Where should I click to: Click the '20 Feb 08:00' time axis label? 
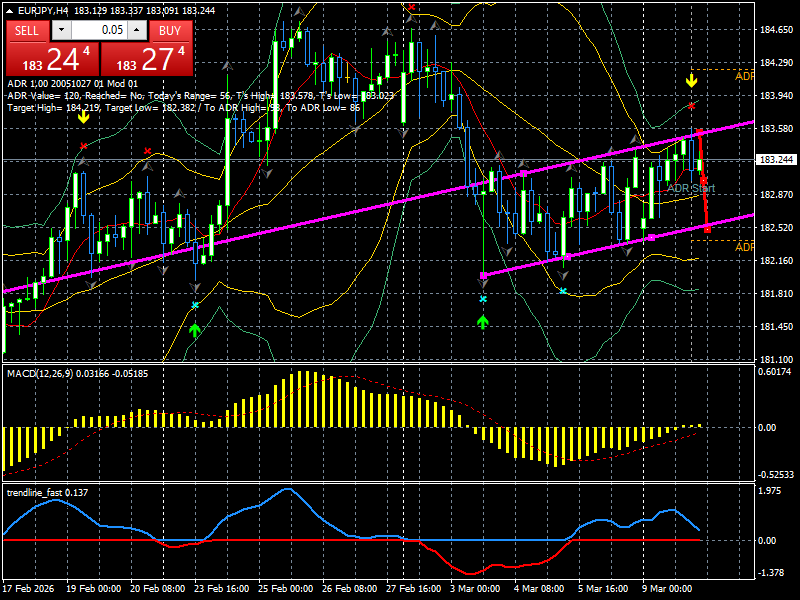pyautogui.click(x=158, y=589)
